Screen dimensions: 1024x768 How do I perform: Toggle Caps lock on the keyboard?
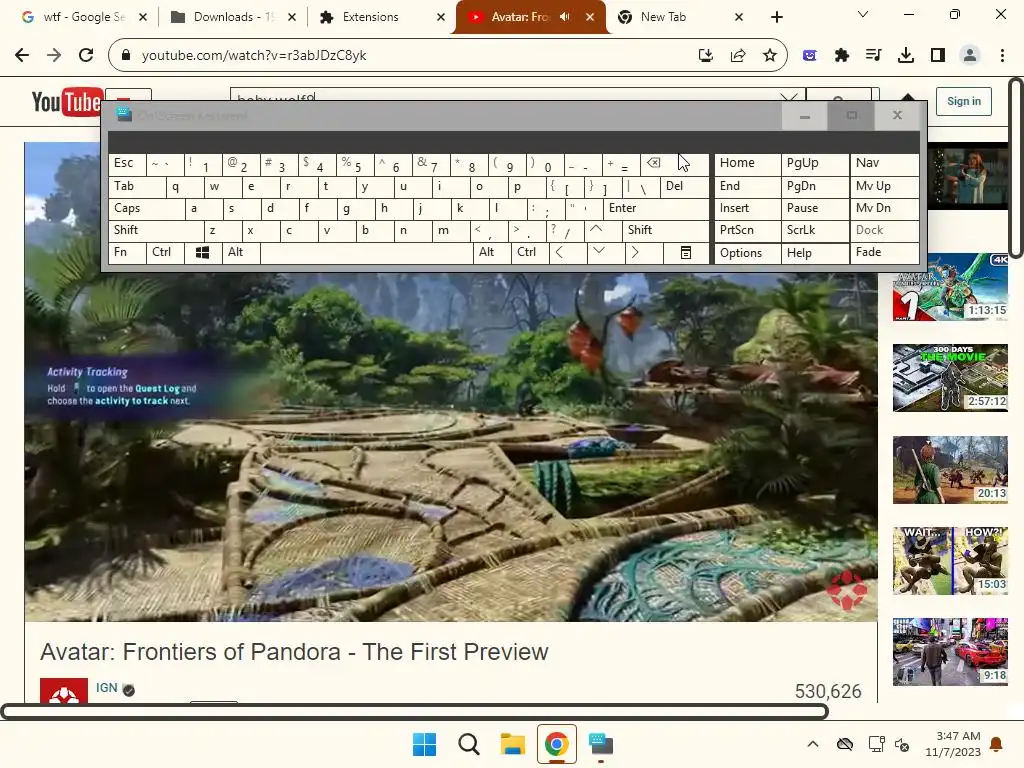146,209
